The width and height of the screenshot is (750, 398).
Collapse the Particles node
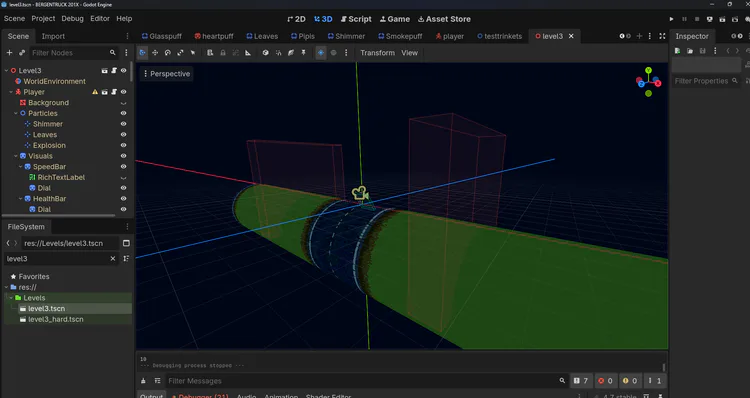point(16,113)
